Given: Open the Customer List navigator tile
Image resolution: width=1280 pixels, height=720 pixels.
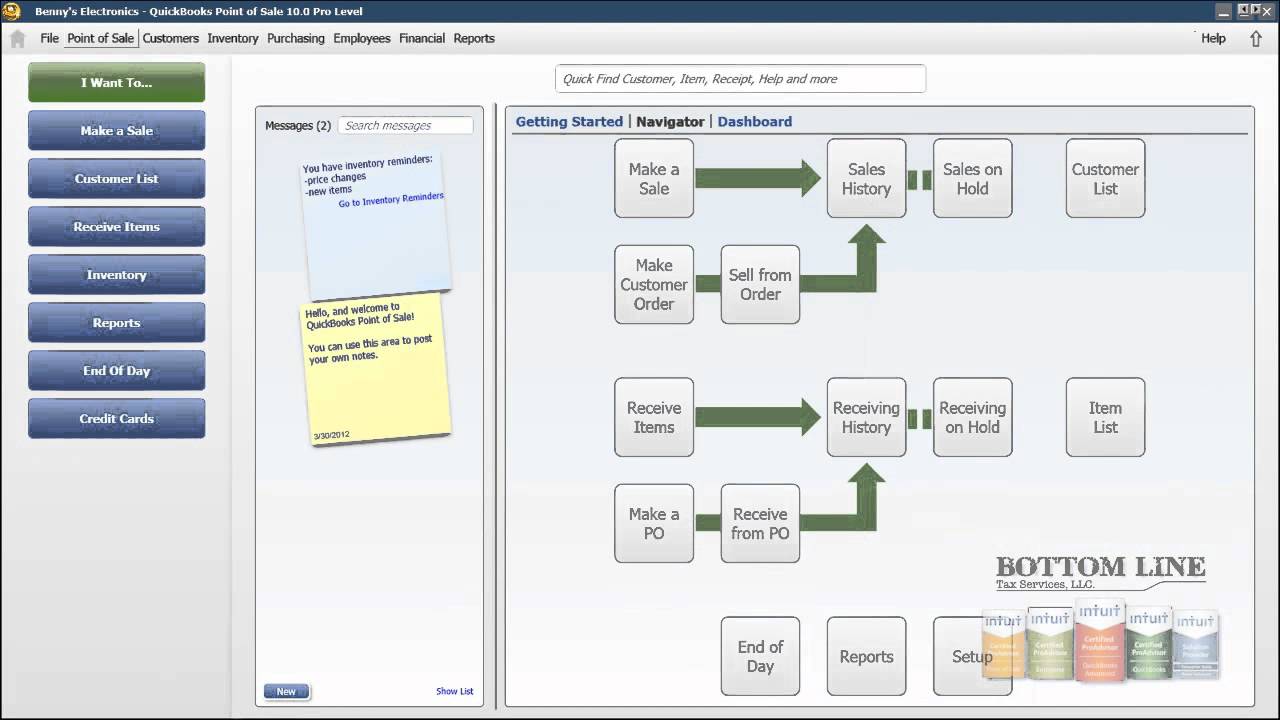Looking at the screenshot, I should [1105, 178].
